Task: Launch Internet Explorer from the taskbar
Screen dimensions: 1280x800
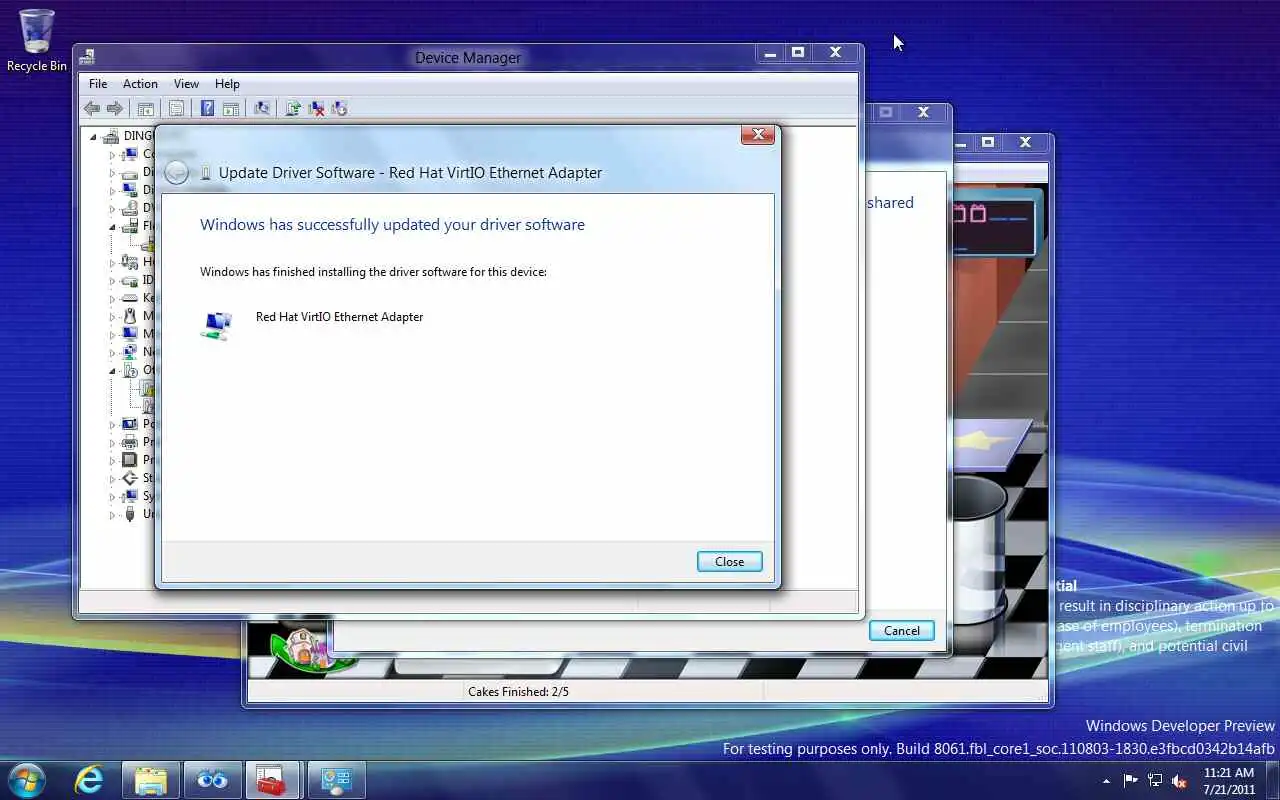Action: (89, 779)
